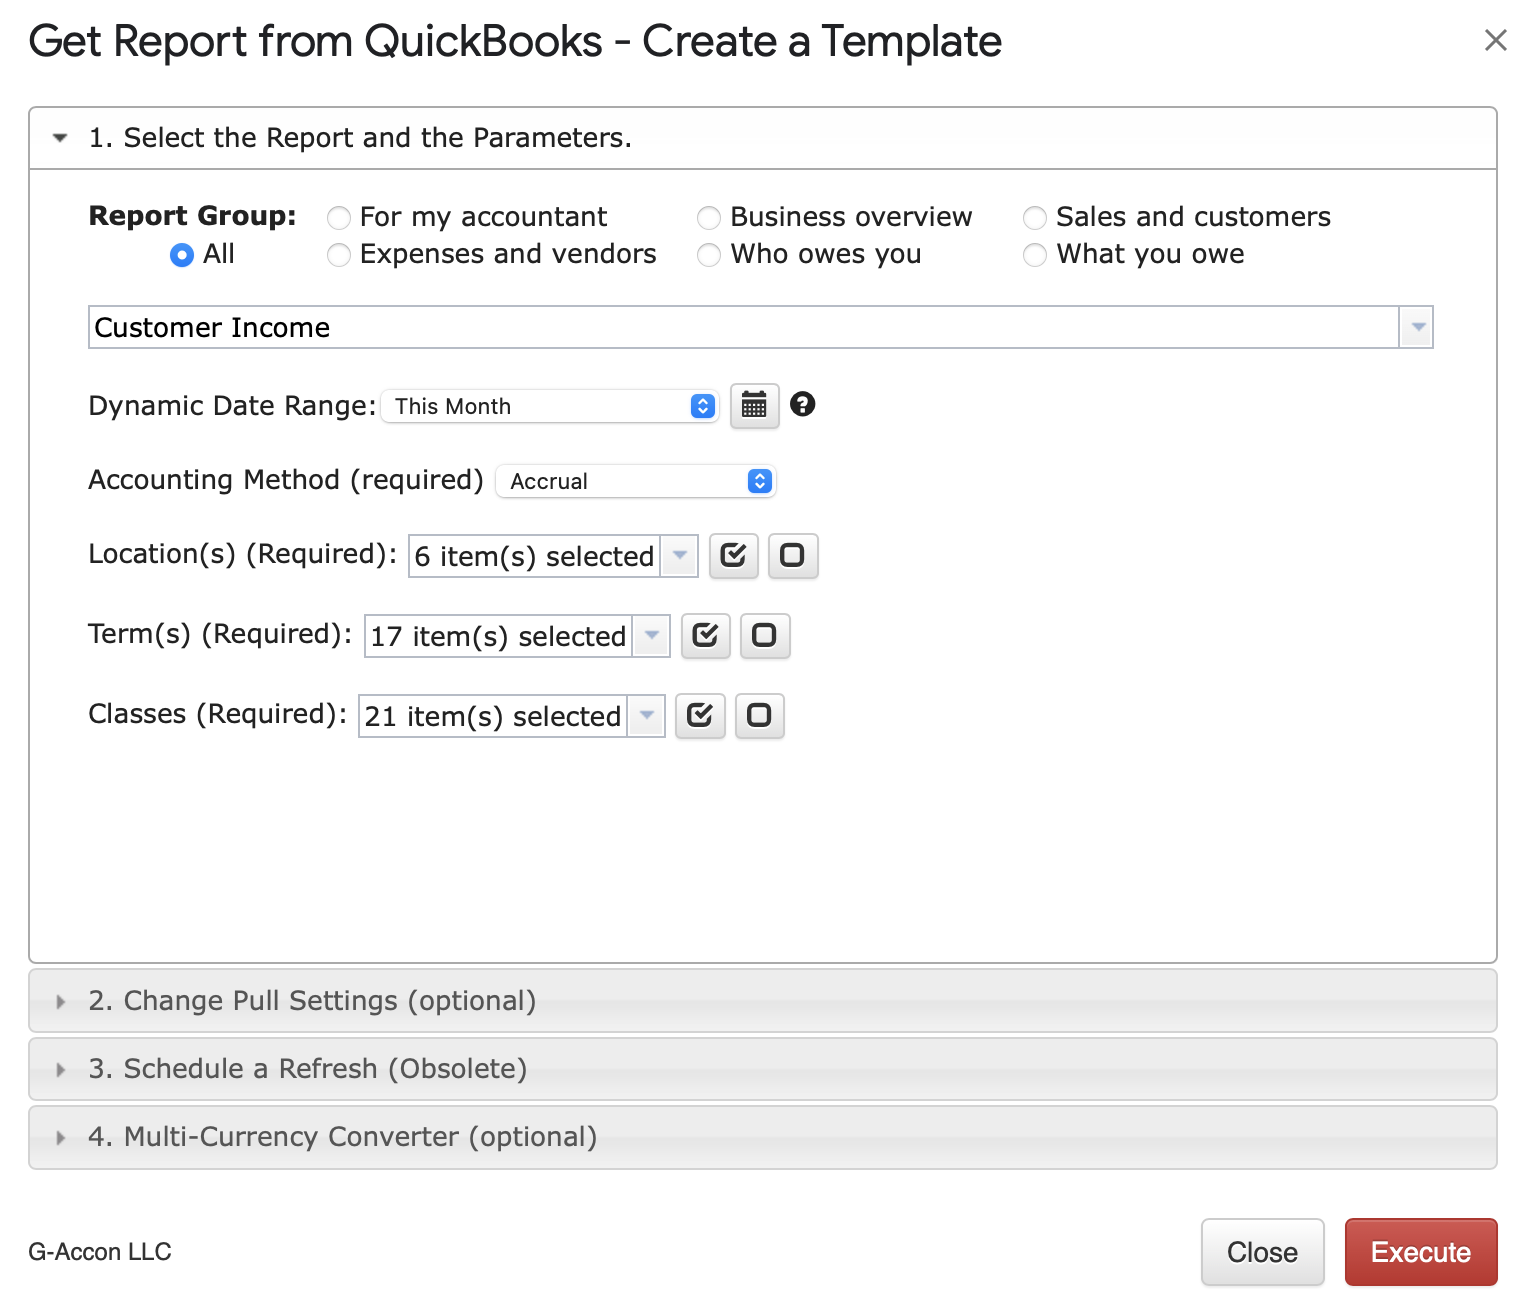Pick the Who owes you report group

click(709, 255)
